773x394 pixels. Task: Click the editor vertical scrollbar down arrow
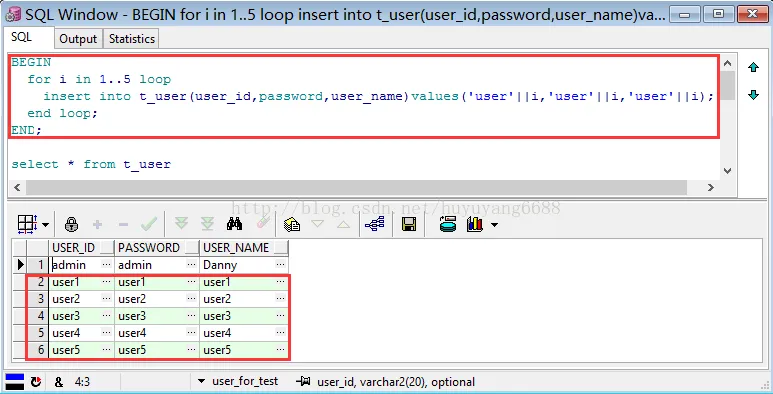coord(727,171)
